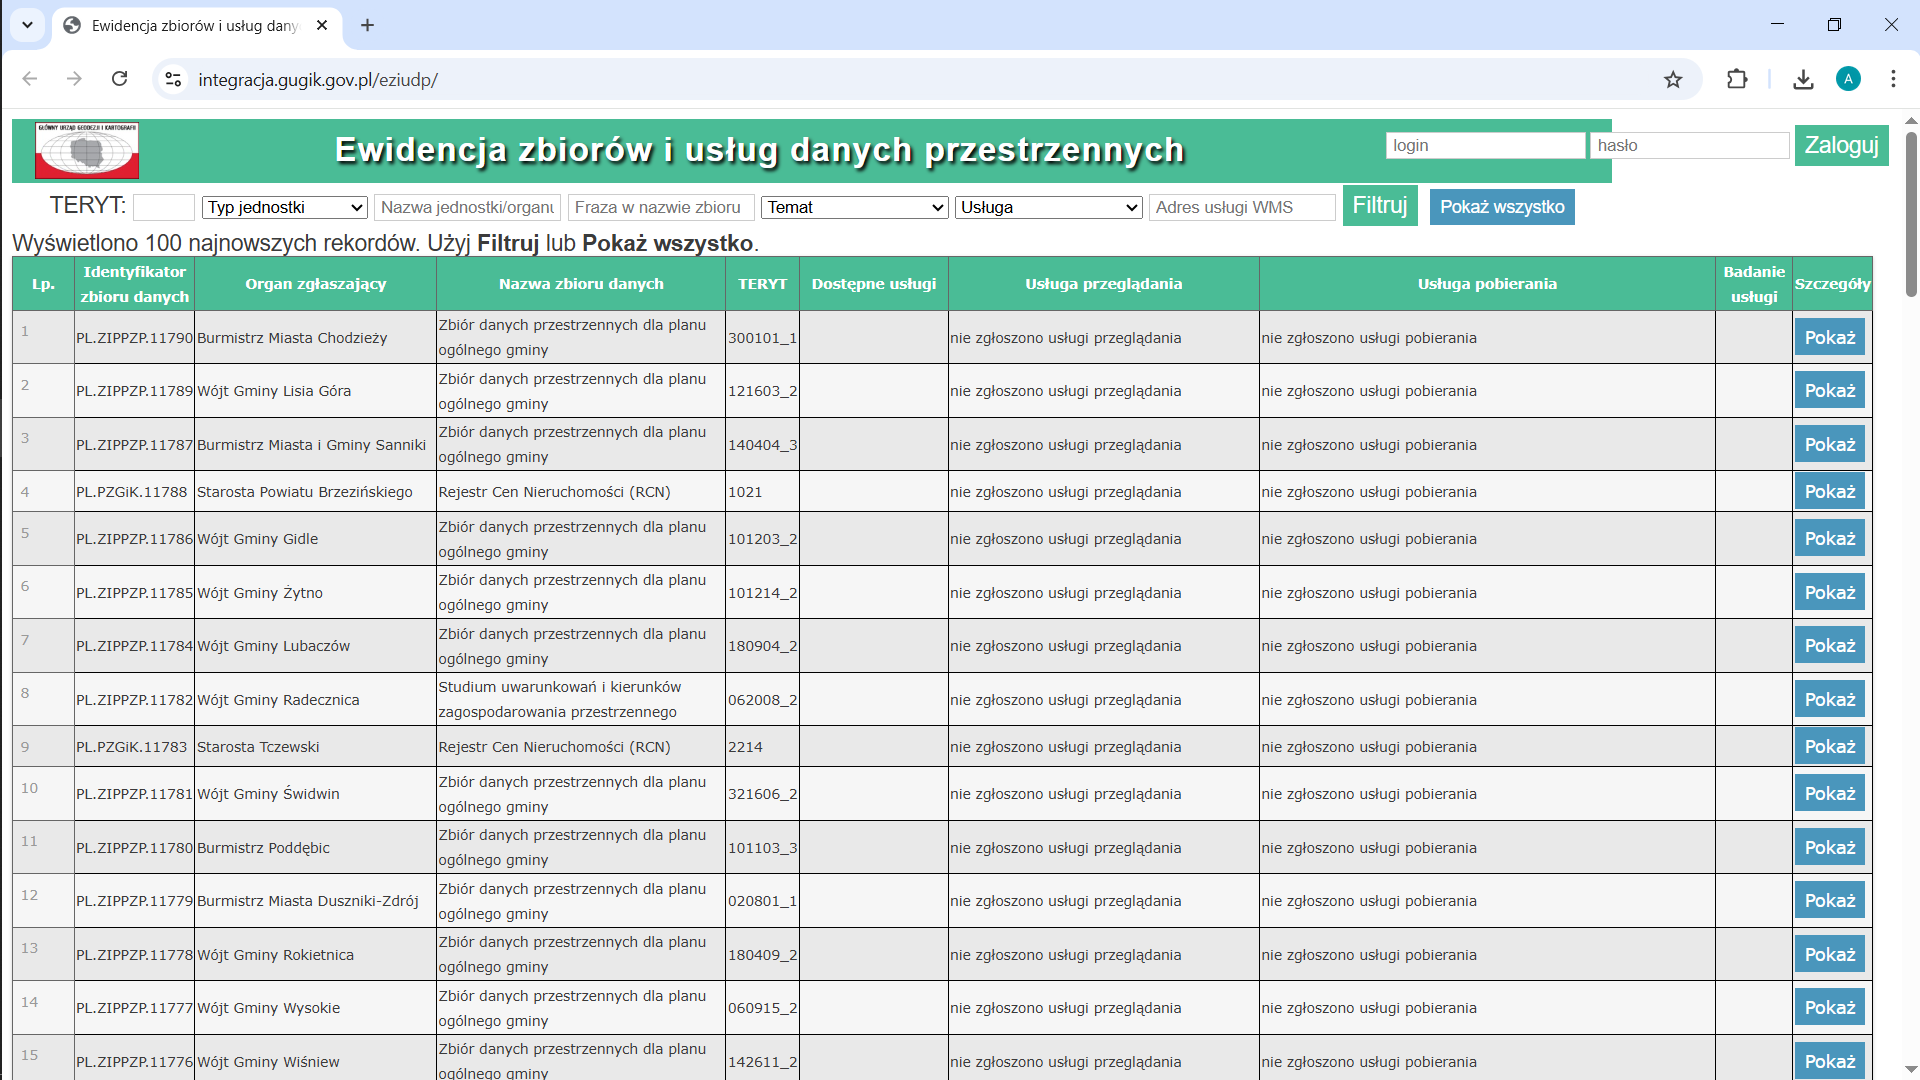Open a new browser tab

pyautogui.click(x=367, y=25)
